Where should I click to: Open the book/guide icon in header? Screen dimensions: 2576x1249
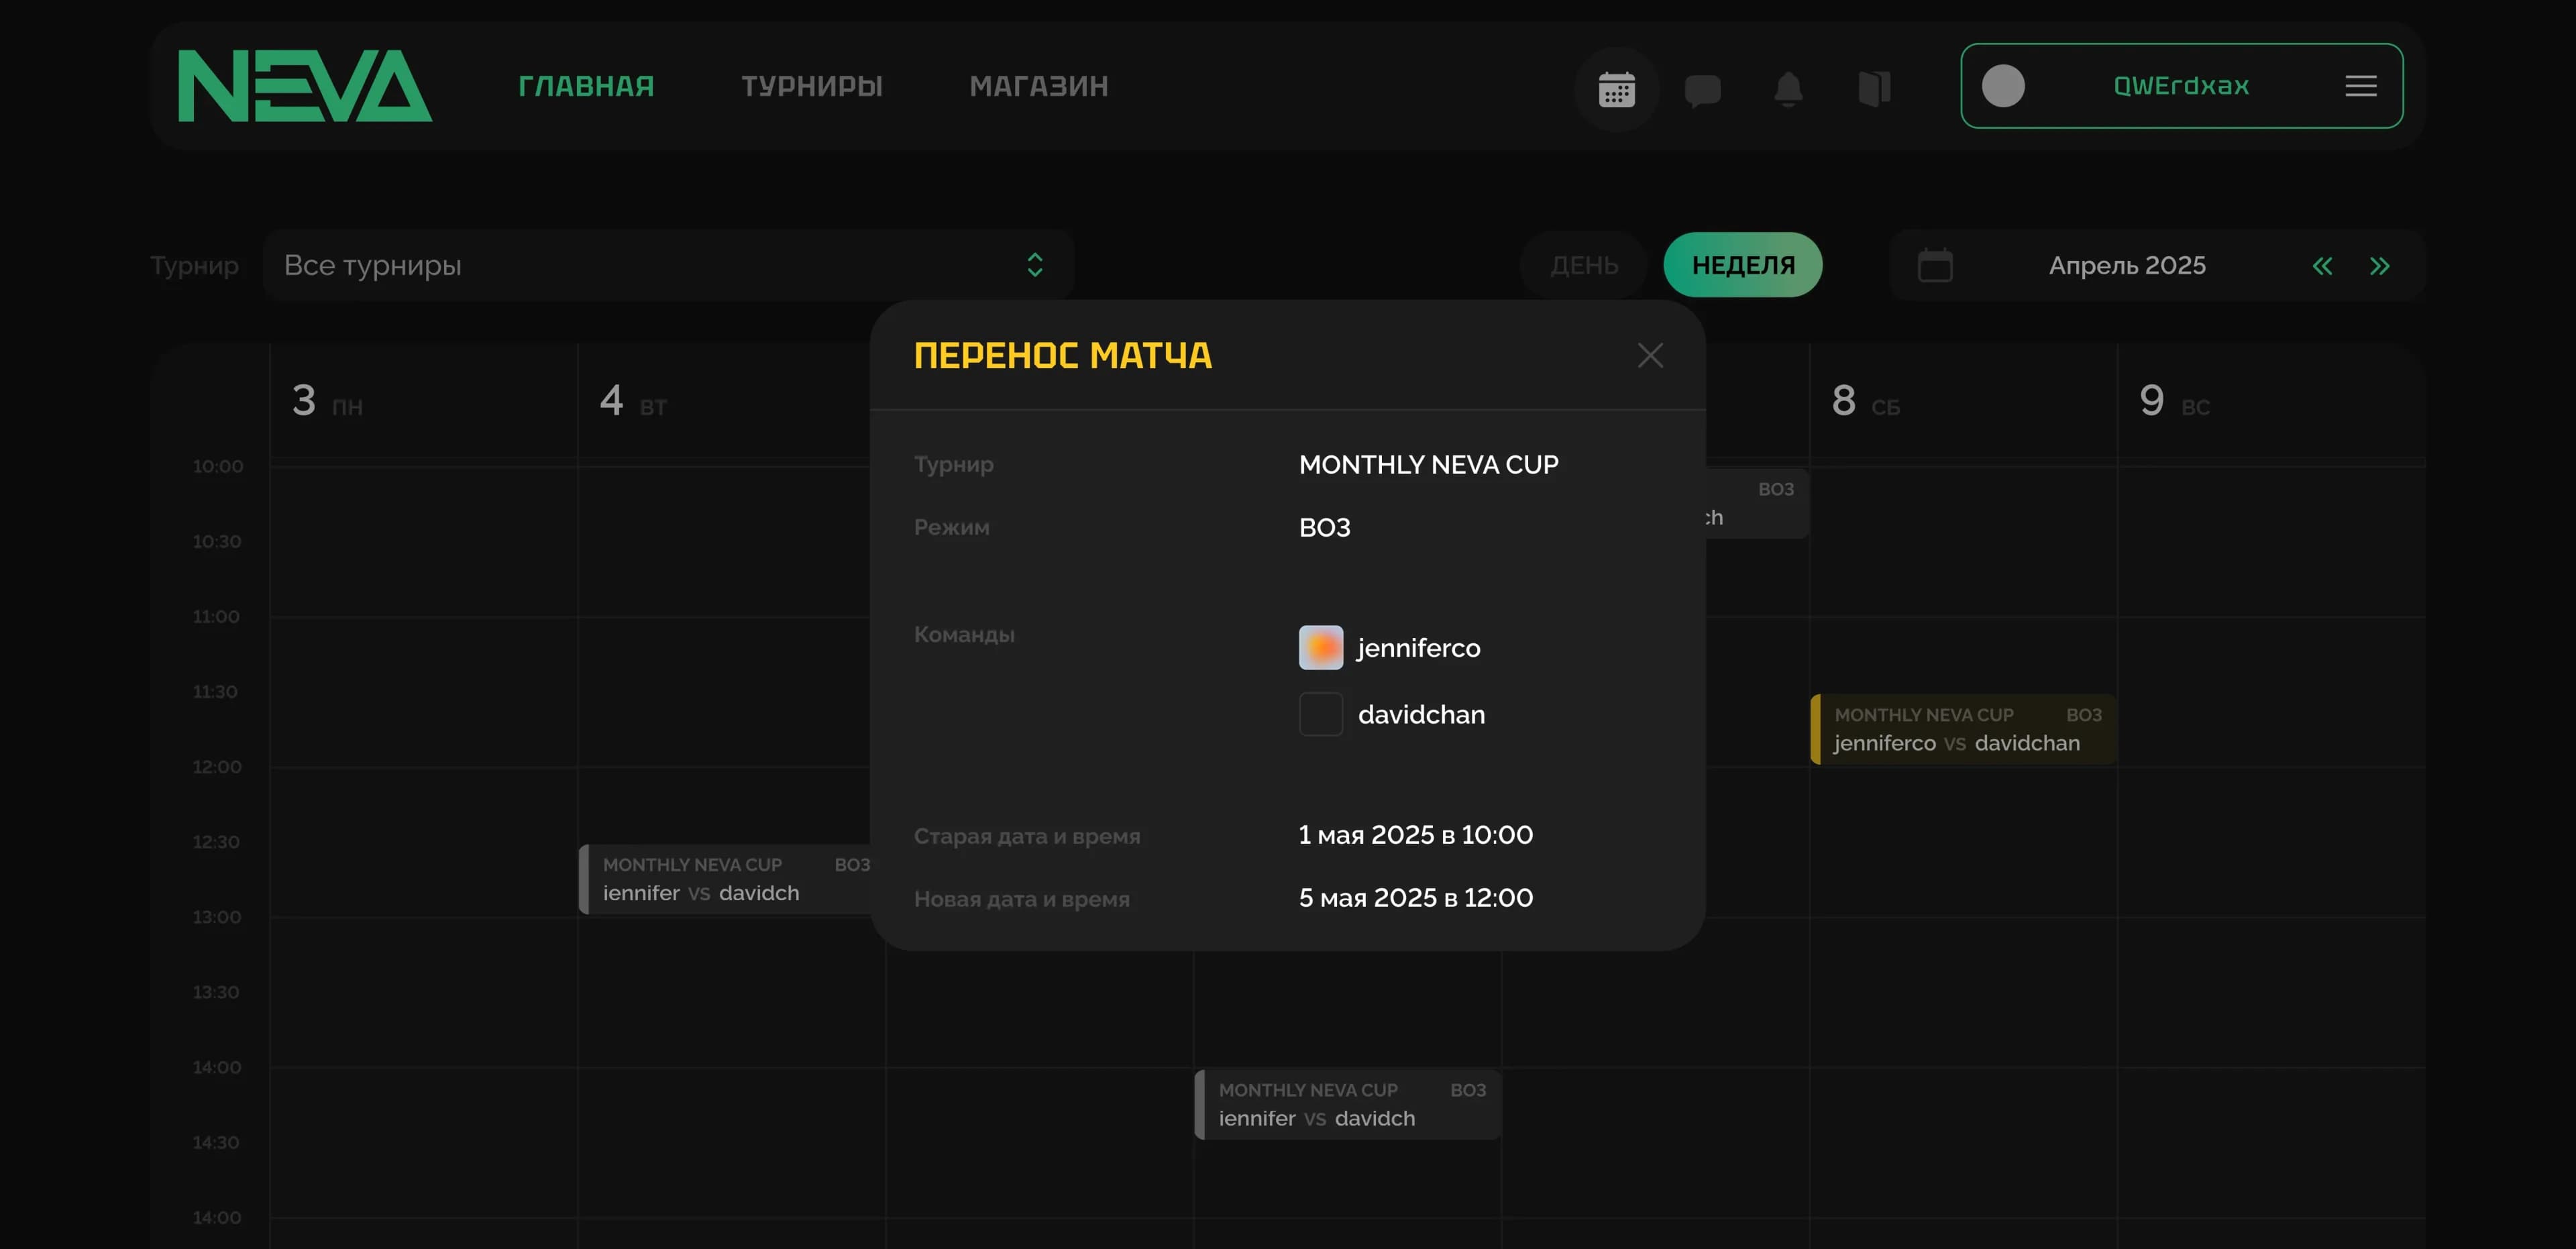pos(1874,88)
